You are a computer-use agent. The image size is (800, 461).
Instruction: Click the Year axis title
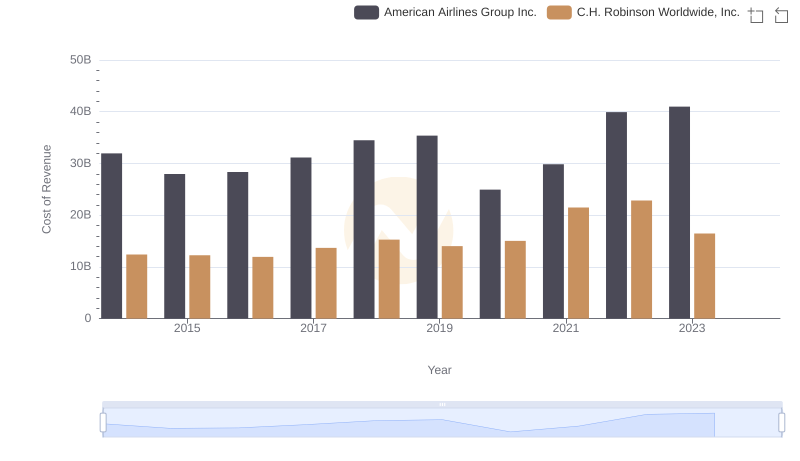(x=439, y=370)
